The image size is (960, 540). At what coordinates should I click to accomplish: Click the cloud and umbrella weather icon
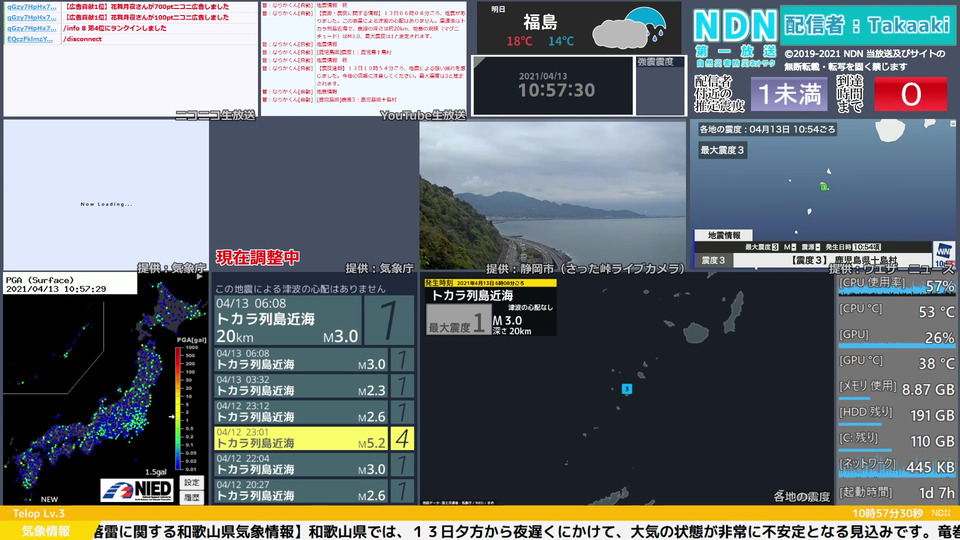[629, 28]
